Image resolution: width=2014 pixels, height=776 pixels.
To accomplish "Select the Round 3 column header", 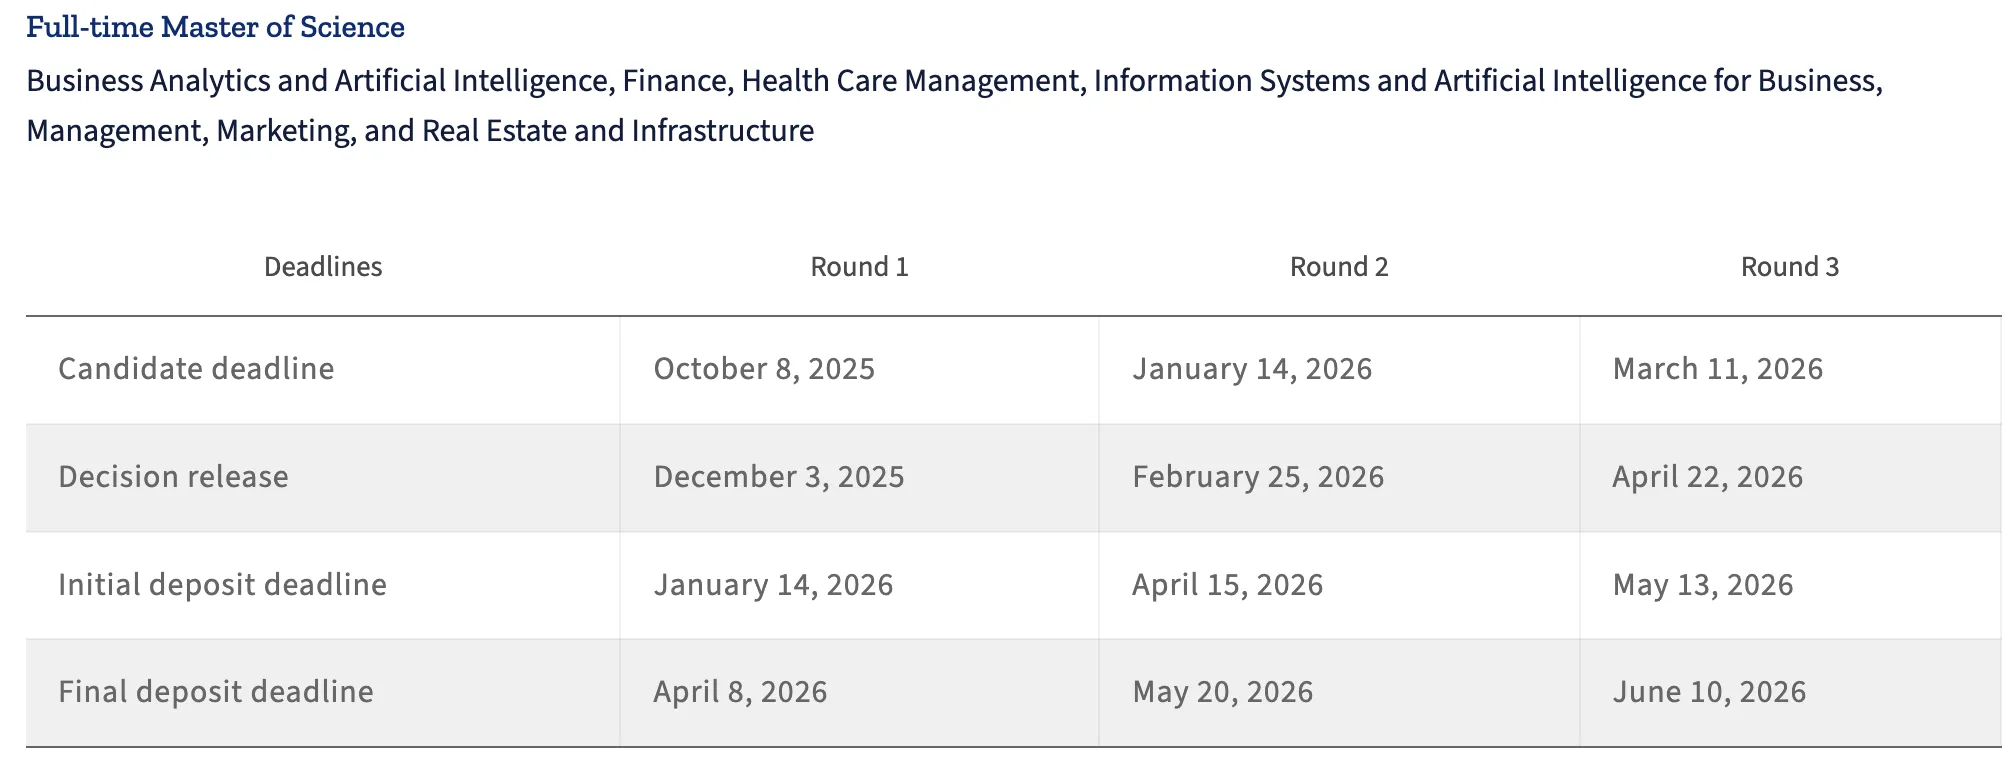I will tap(1790, 267).
